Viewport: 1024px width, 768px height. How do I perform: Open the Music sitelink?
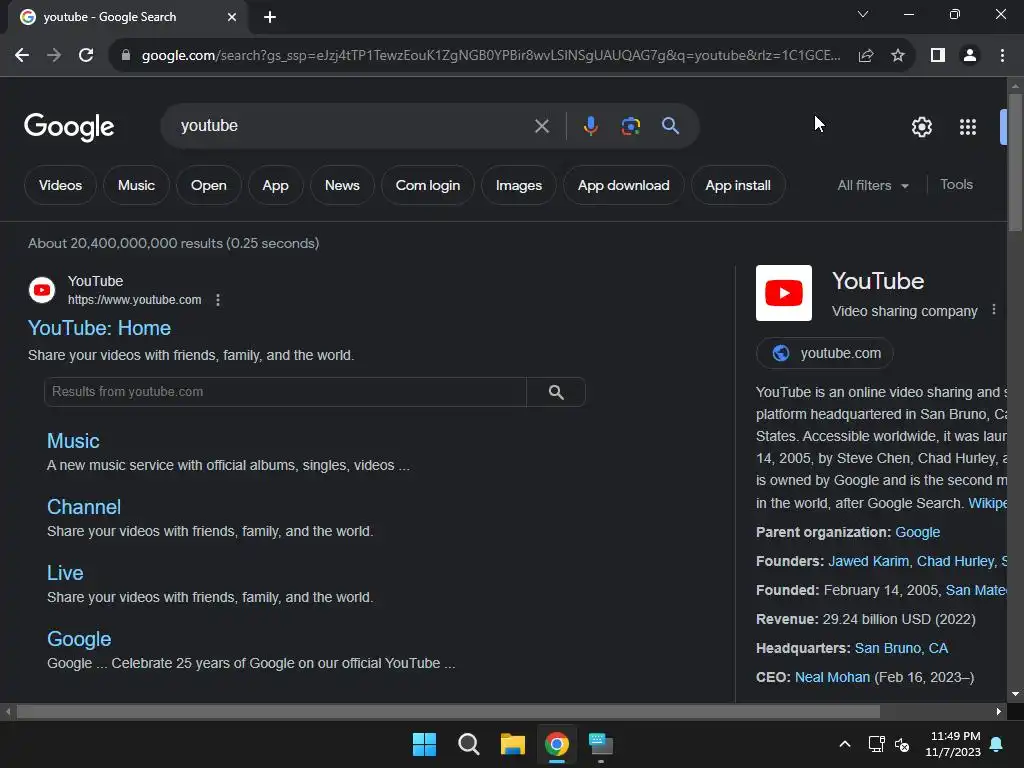[73, 441]
